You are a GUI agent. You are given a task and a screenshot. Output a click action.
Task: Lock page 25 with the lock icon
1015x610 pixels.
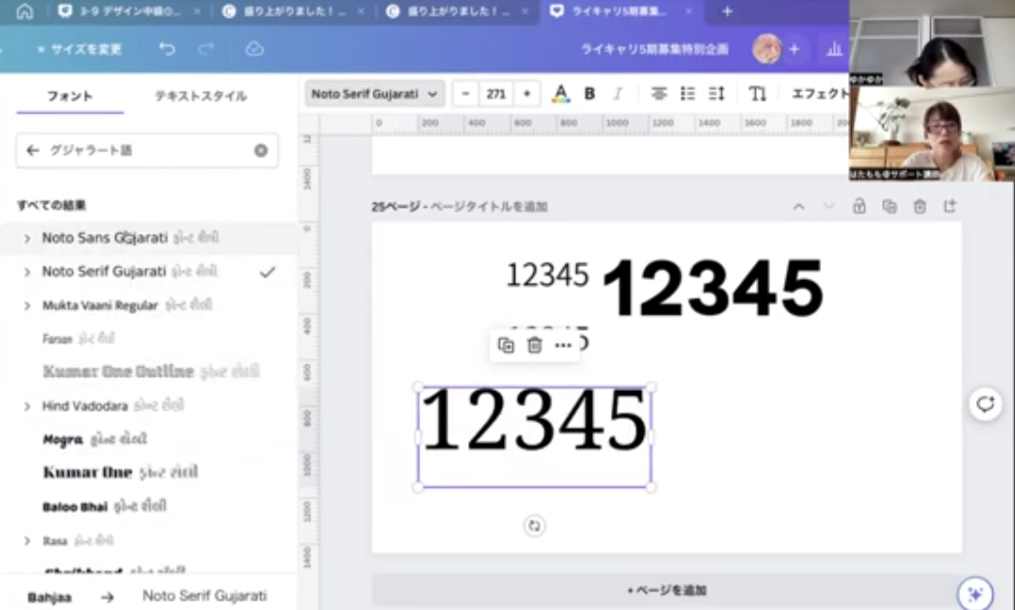859,206
